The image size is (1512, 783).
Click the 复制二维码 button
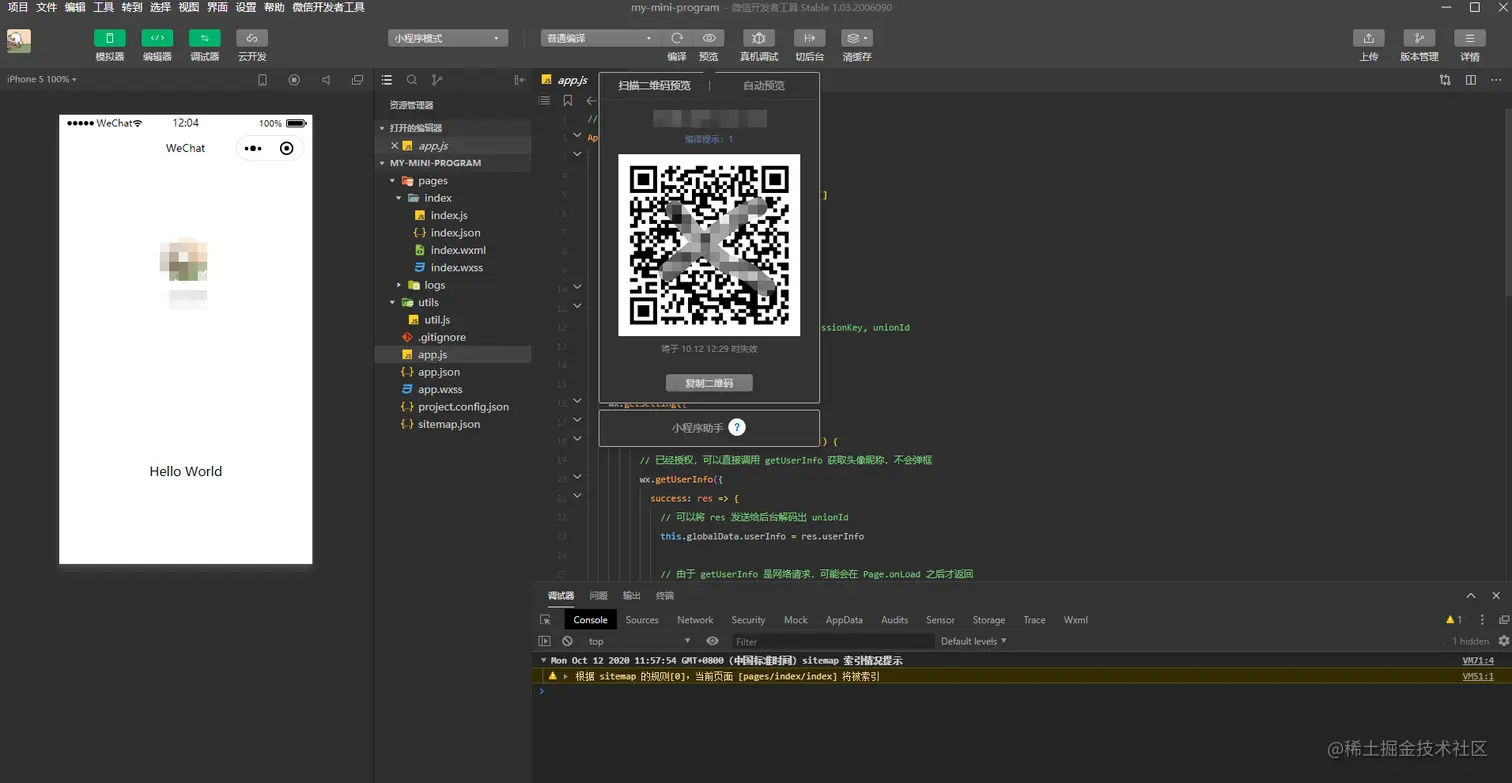pos(709,383)
